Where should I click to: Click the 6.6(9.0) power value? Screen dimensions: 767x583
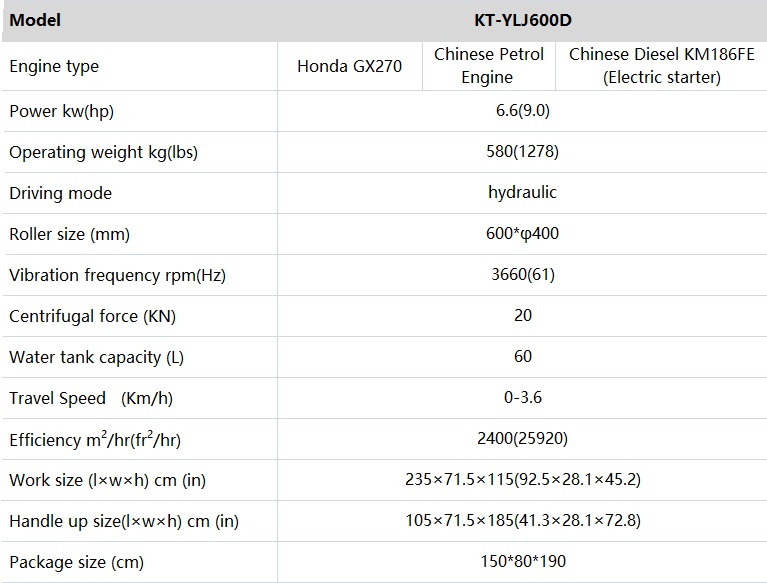click(x=522, y=111)
